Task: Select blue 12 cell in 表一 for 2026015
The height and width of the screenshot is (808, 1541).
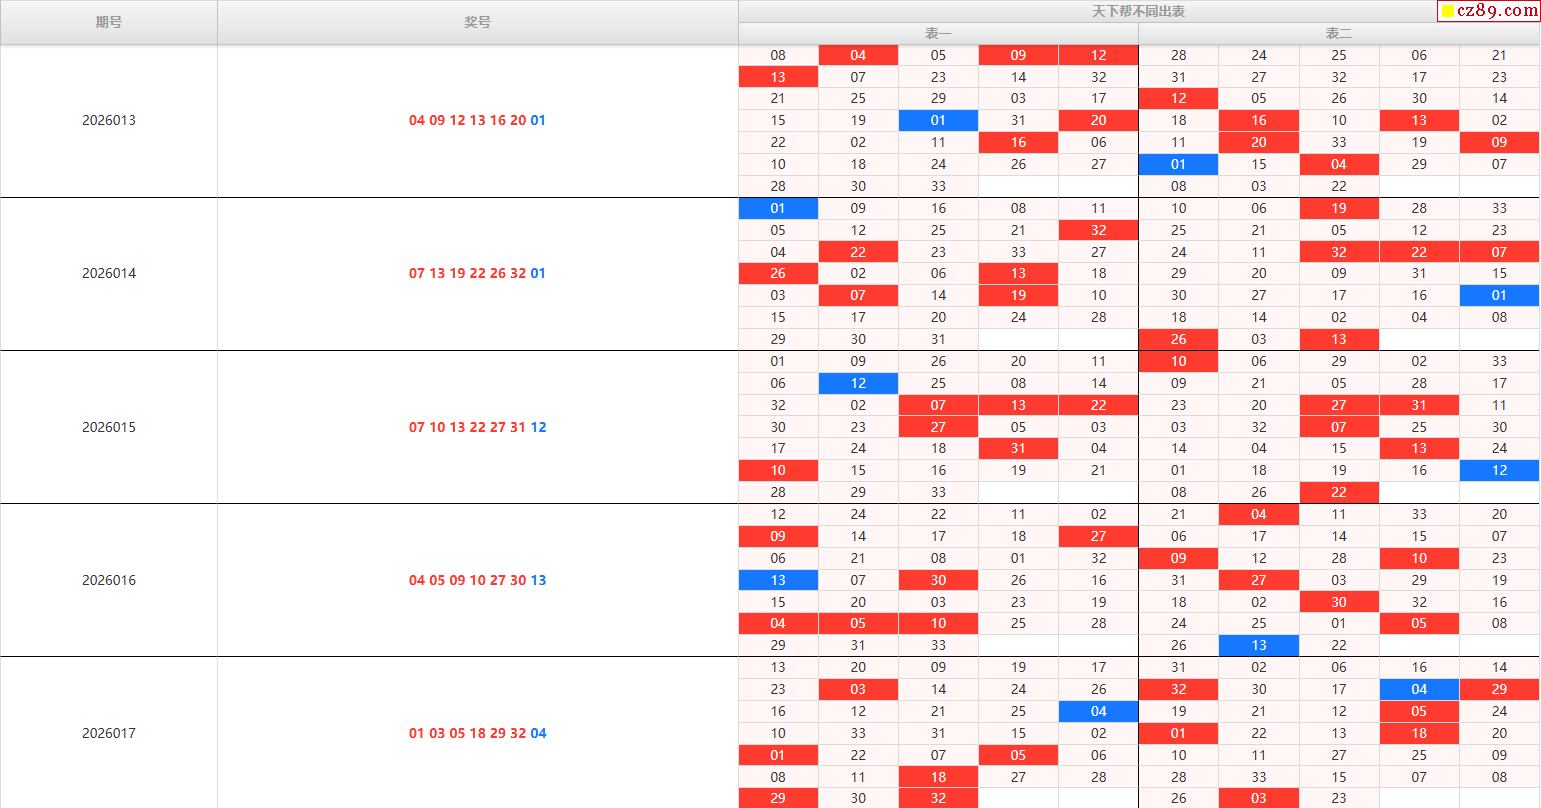Action: pyautogui.click(x=858, y=383)
